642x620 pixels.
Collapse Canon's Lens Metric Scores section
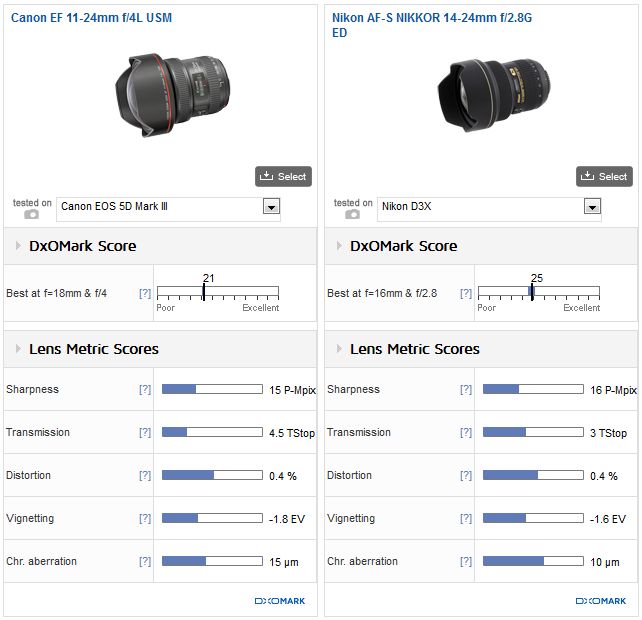18,349
